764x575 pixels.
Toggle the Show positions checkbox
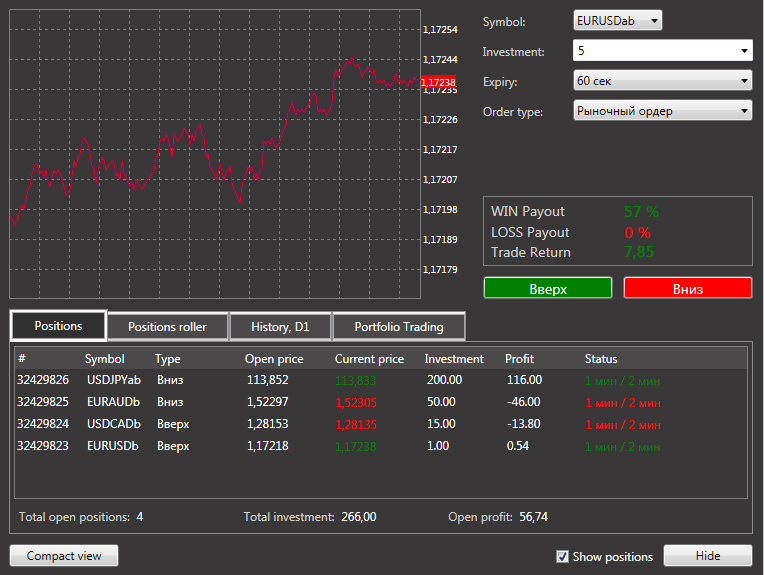562,556
